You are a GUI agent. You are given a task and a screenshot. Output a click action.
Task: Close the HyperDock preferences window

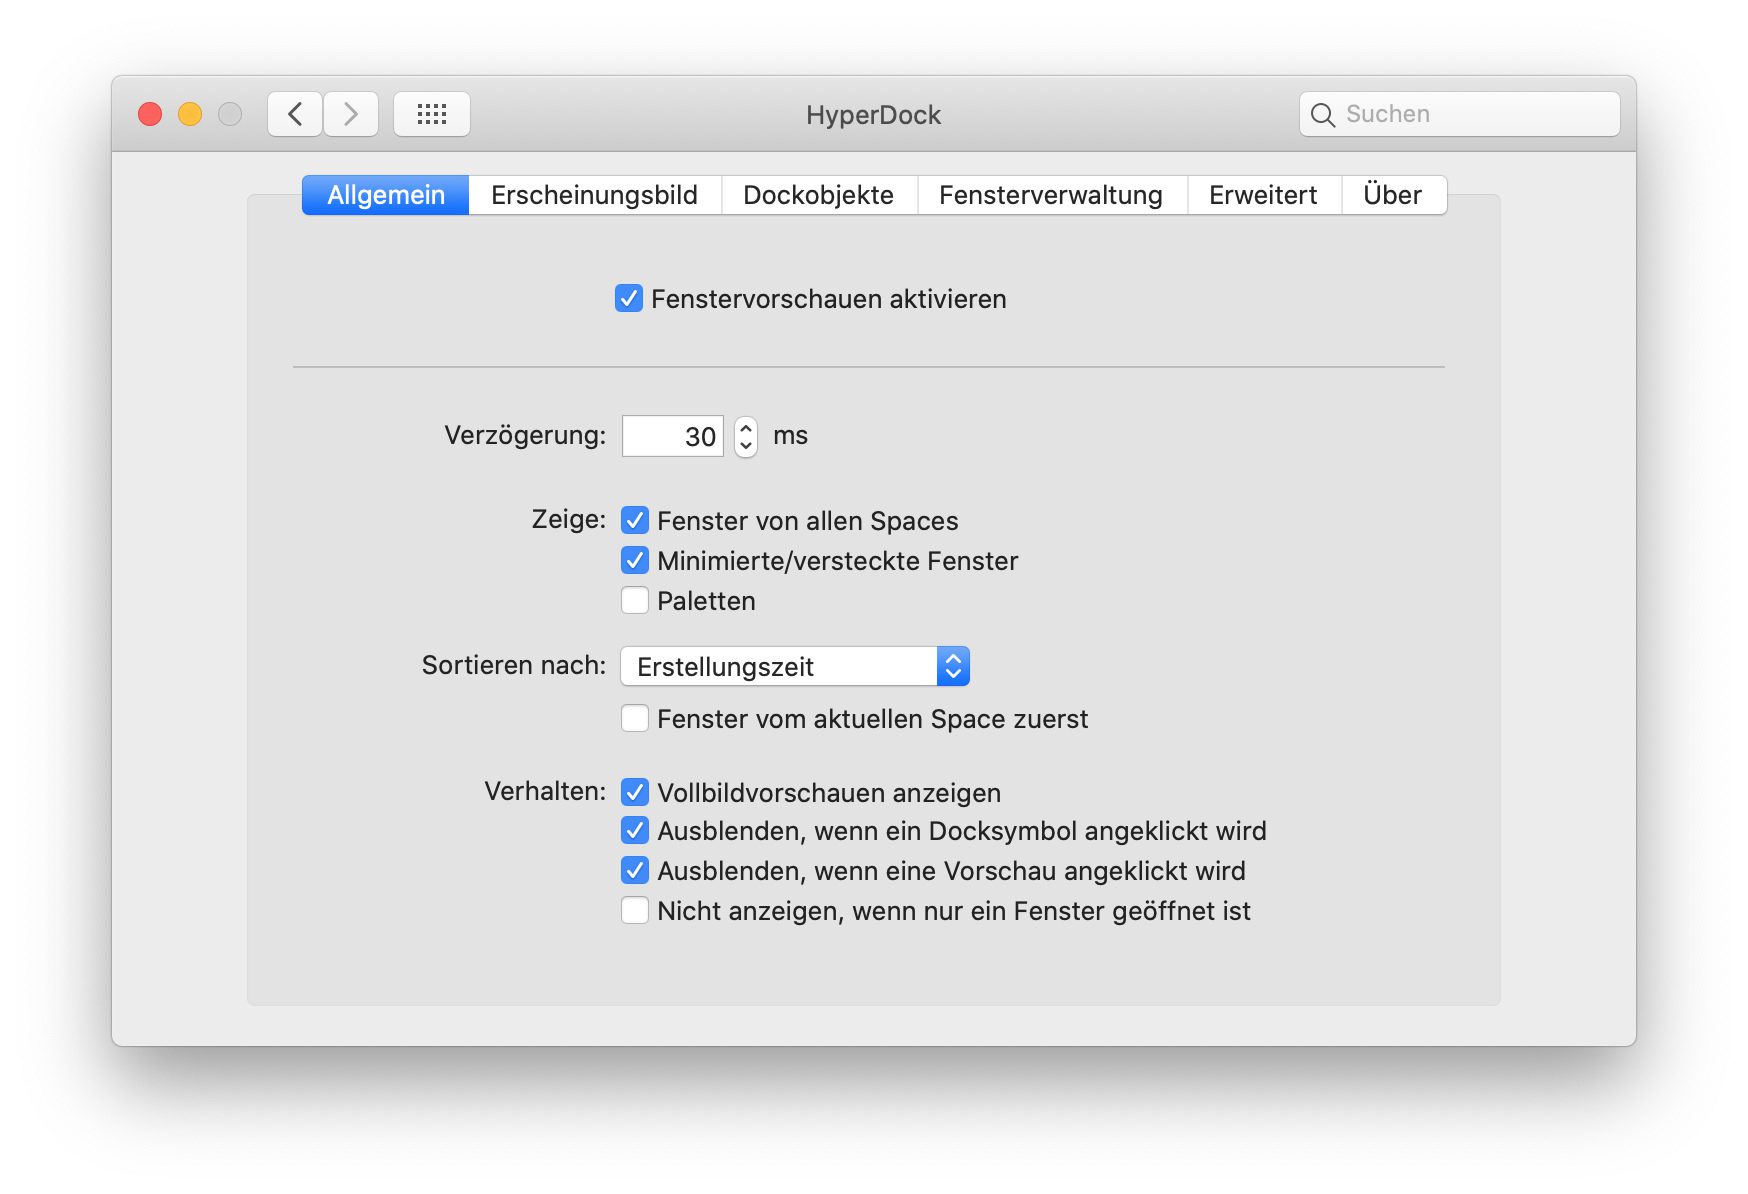click(150, 114)
